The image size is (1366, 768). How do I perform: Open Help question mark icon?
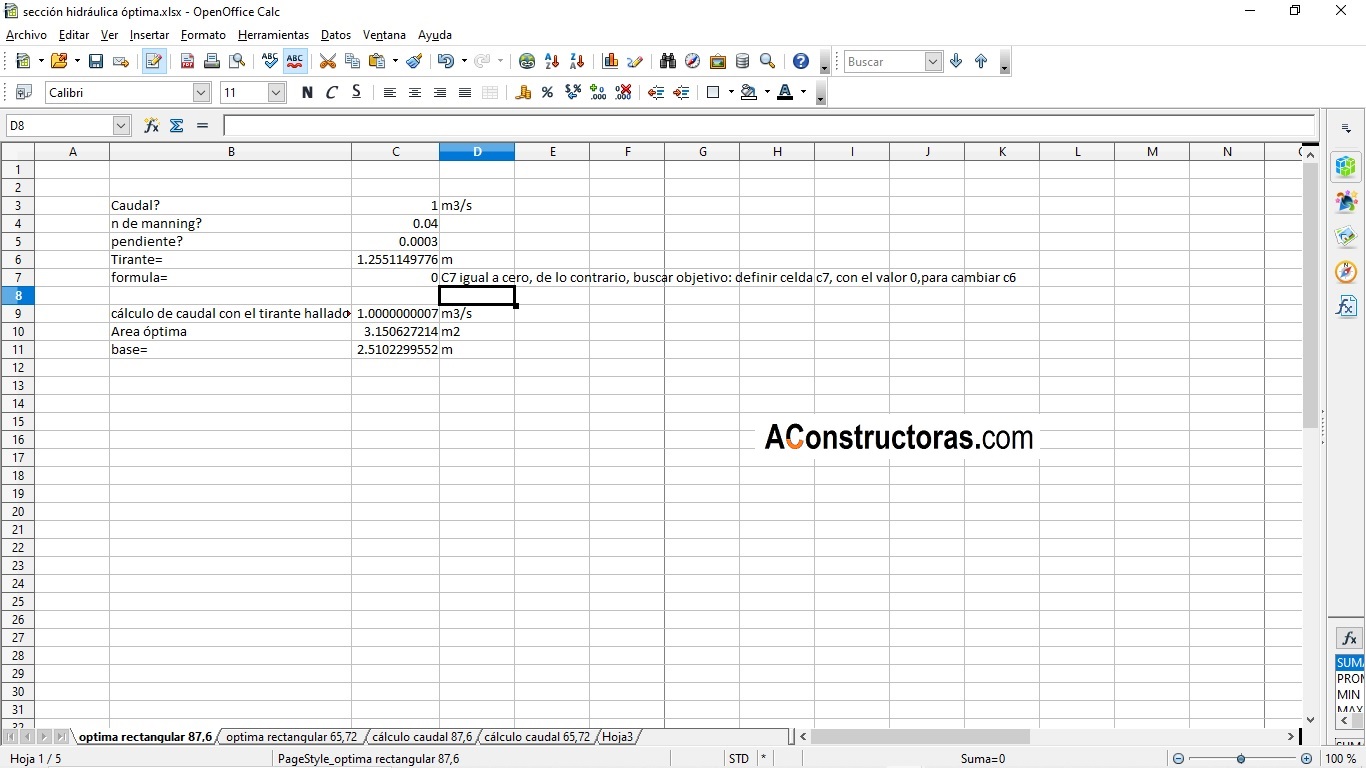(800, 61)
